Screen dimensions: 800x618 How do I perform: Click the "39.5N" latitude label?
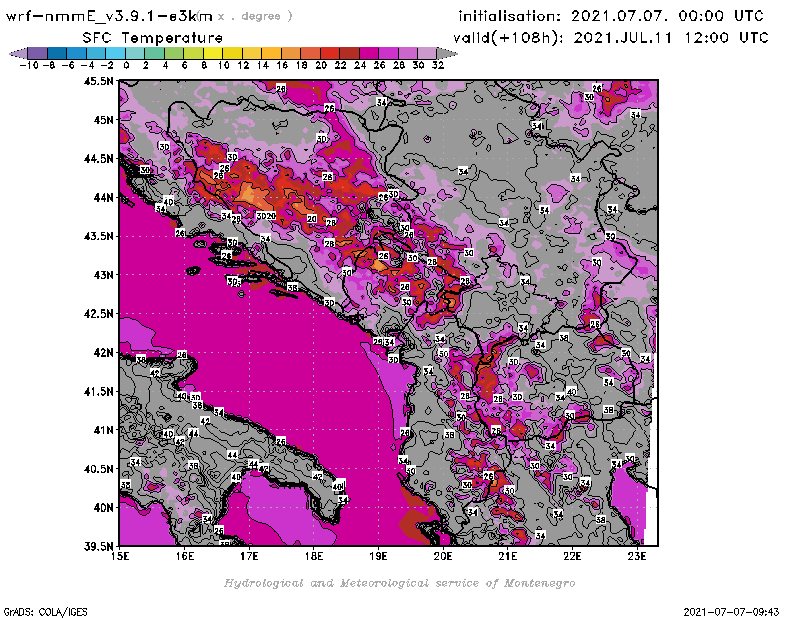click(x=98, y=547)
